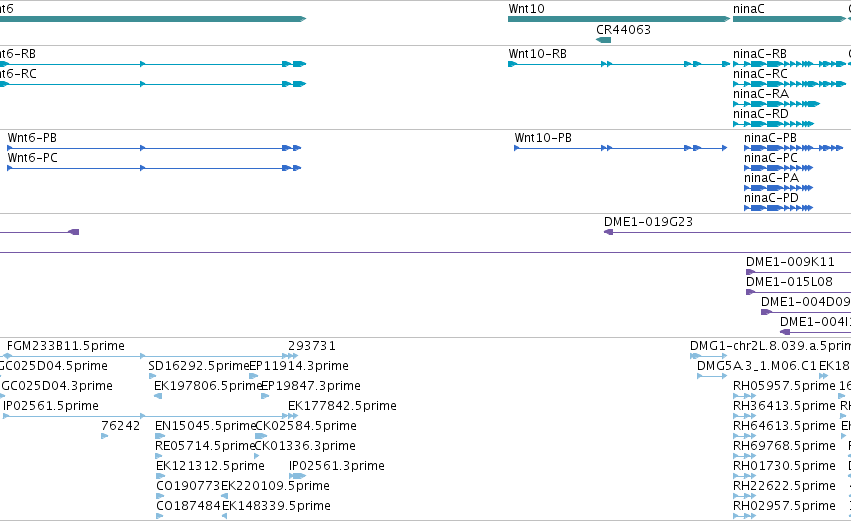Click the CR44063 gene arrow
The height and width of the screenshot is (521, 851).
(604, 40)
